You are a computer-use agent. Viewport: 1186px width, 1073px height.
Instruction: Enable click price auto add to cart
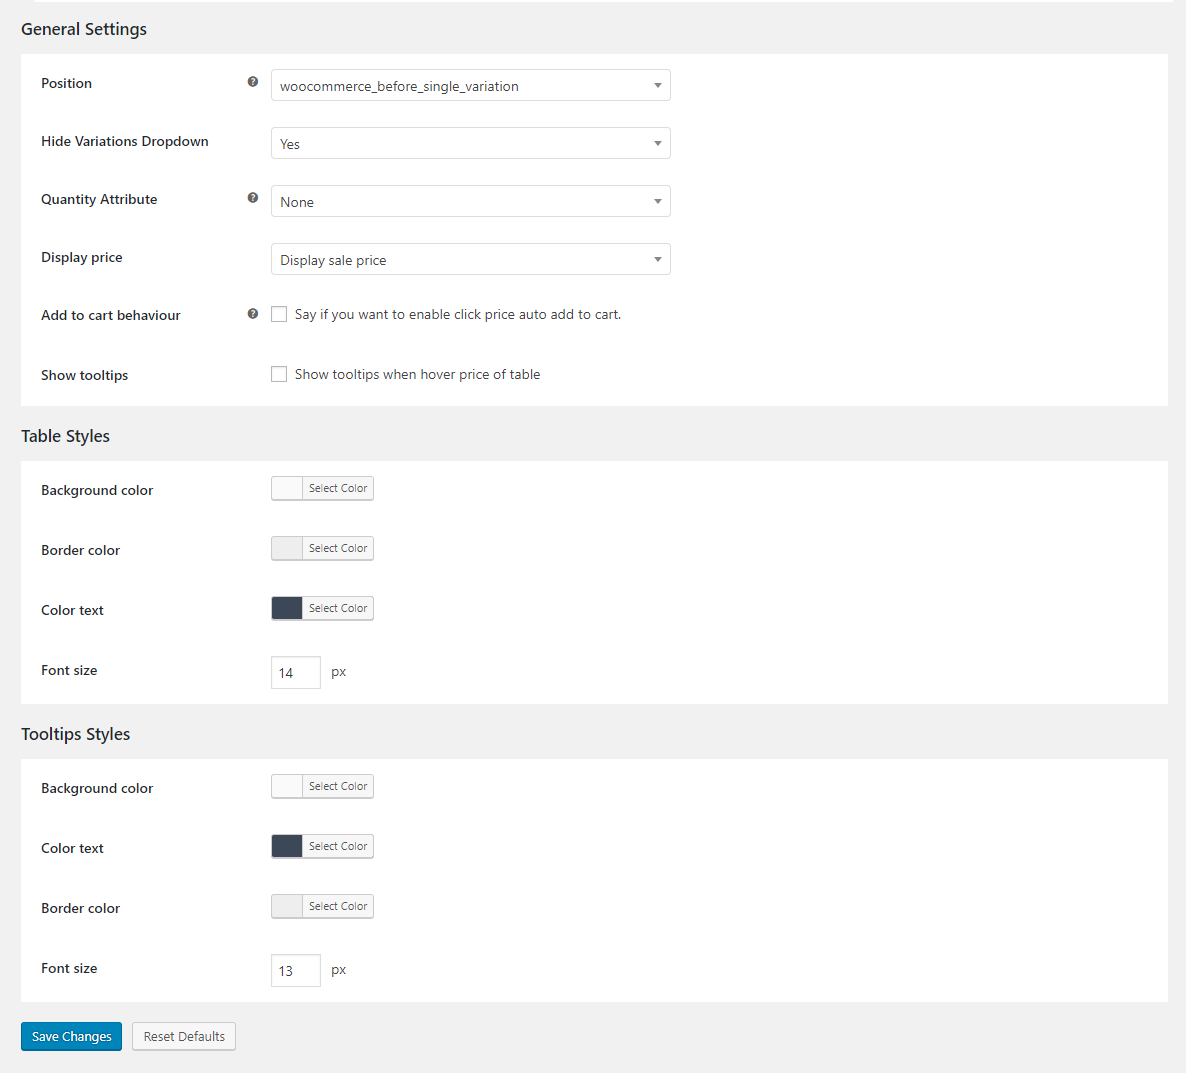(x=279, y=314)
